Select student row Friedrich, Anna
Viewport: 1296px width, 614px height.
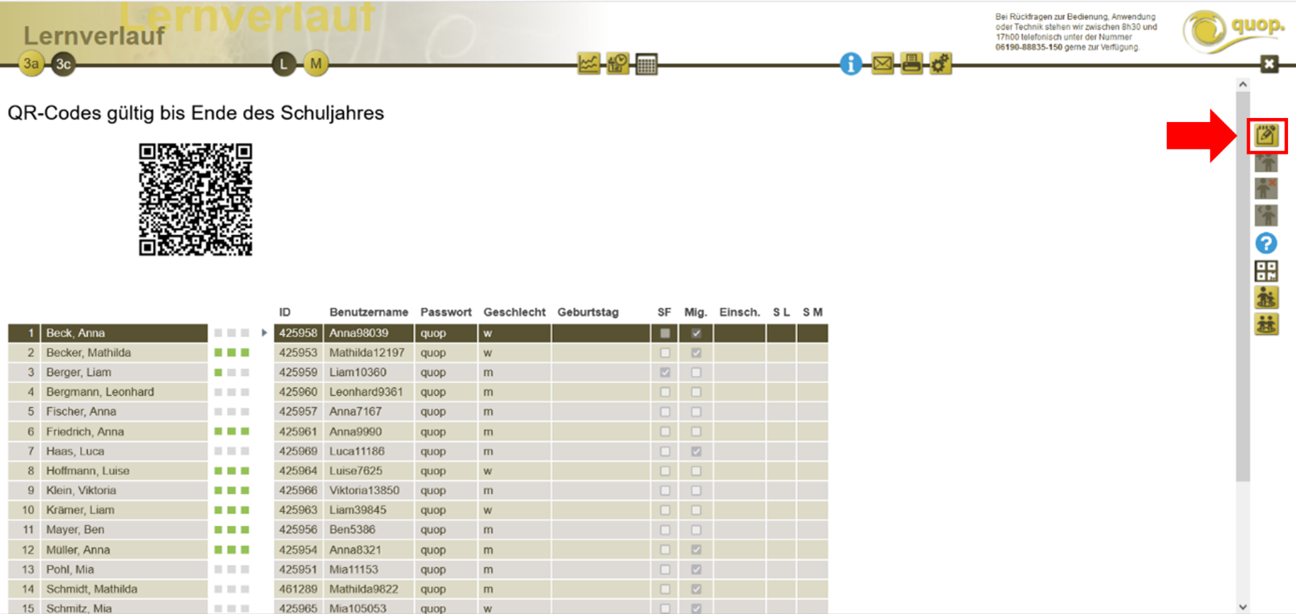106,432
